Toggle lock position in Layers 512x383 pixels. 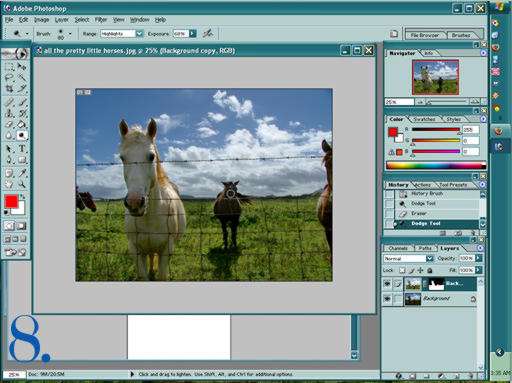pyautogui.click(x=421, y=270)
